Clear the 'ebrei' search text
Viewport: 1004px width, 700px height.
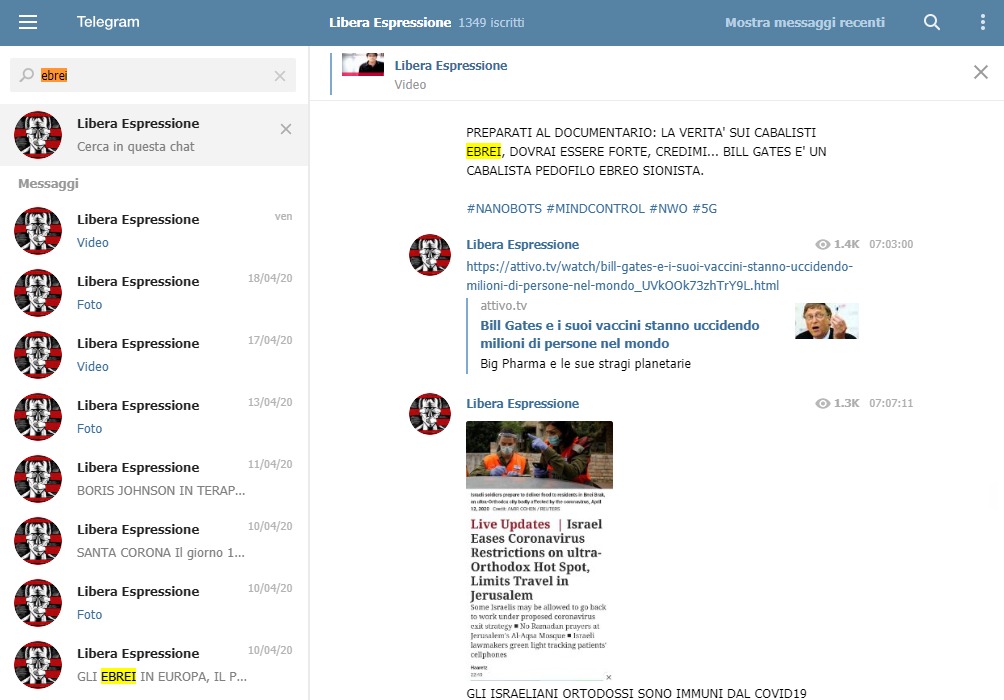(280, 76)
